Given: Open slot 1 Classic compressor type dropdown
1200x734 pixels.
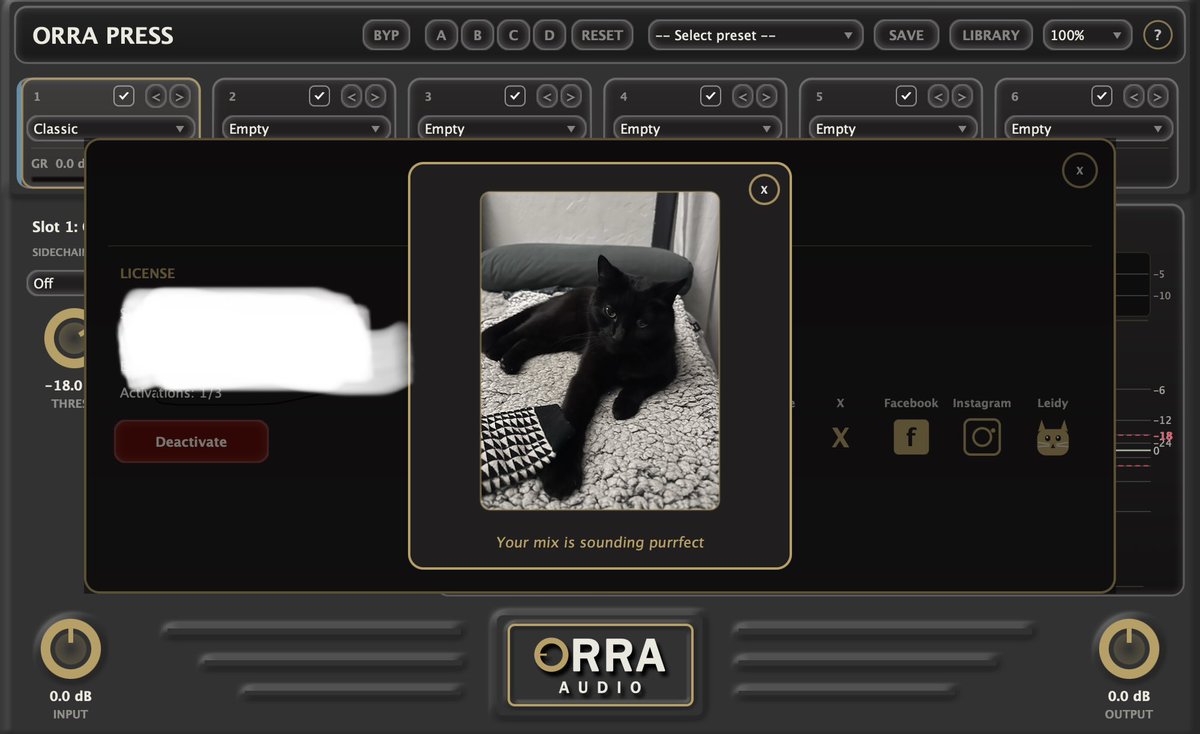Looking at the screenshot, I should 110,128.
